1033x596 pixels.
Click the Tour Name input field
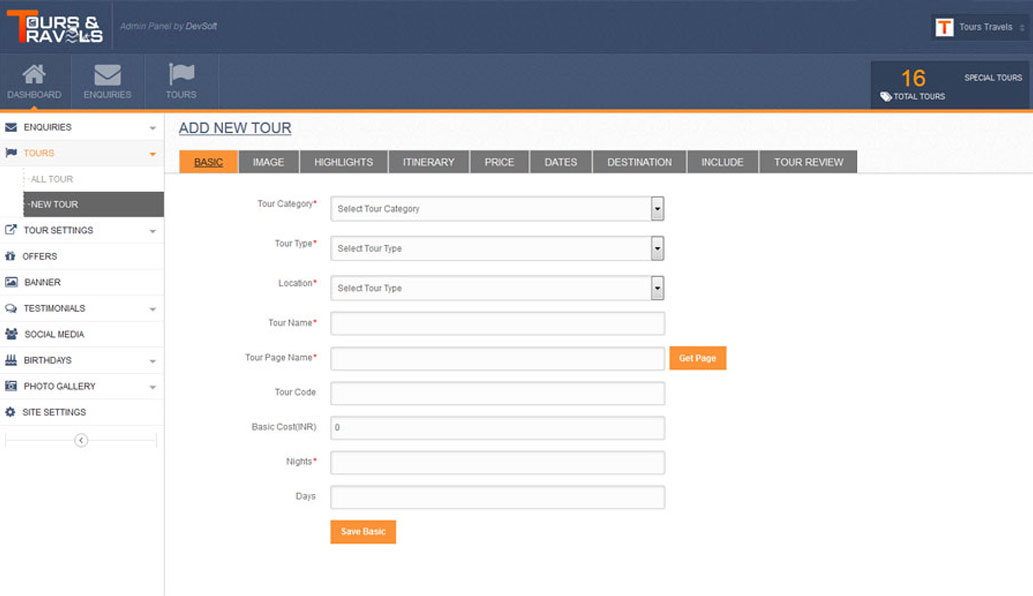[x=497, y=323]
